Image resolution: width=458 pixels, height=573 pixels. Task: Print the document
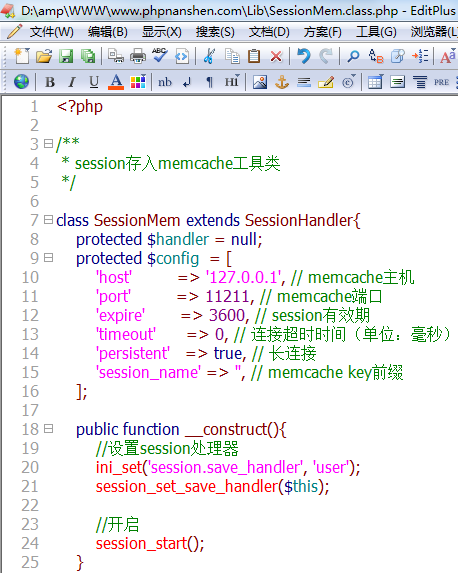point(137,56)
